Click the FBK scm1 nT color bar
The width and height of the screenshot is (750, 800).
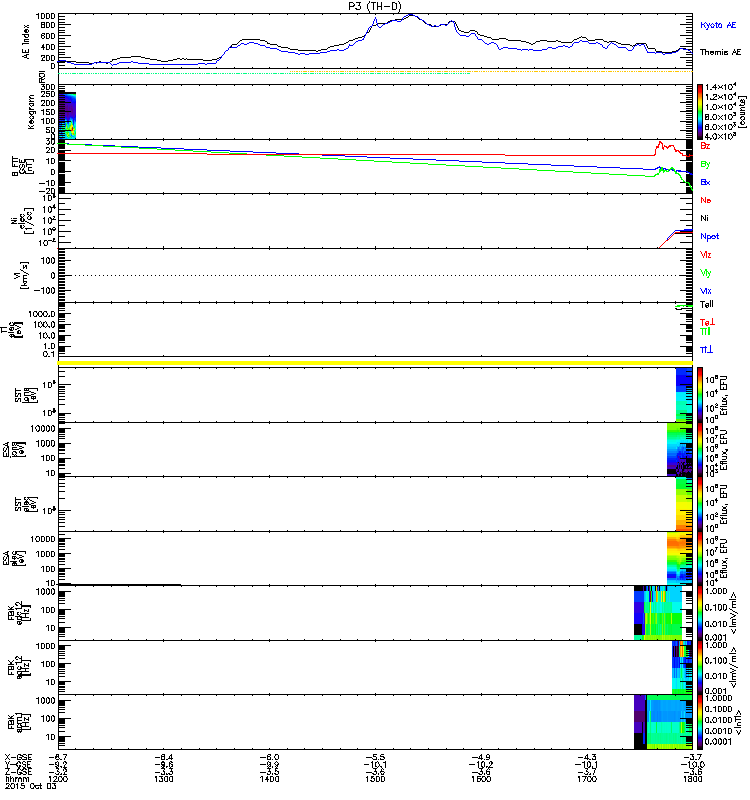[700, 721]
